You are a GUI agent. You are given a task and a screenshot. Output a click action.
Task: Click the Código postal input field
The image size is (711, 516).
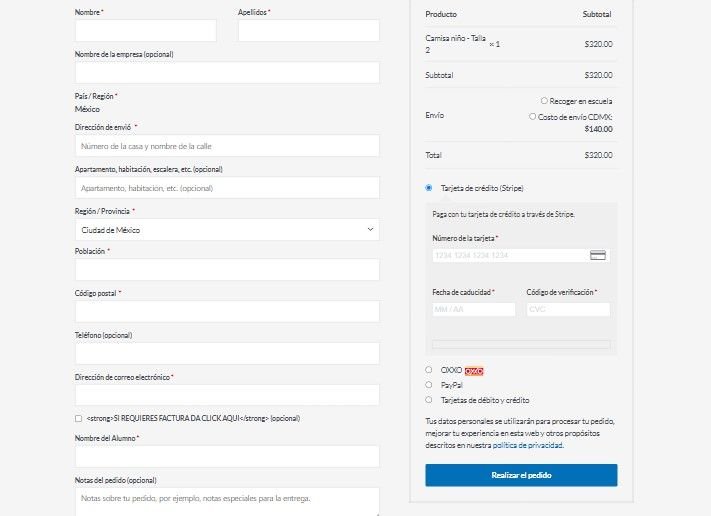coord(227,312)
